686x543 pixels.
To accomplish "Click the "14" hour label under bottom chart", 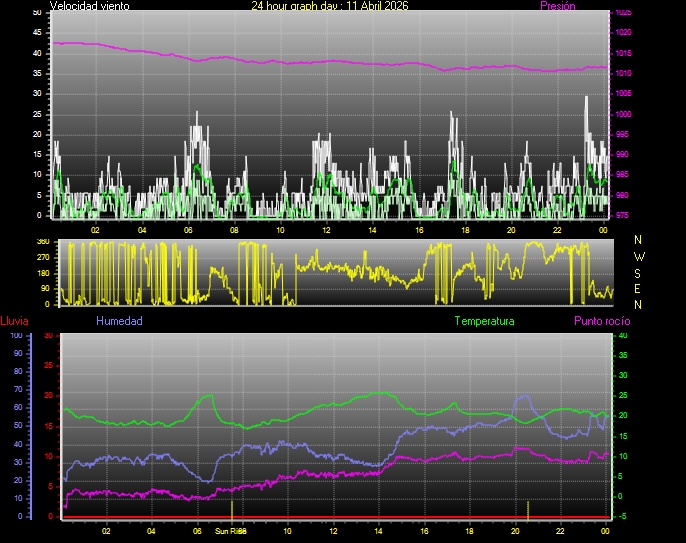I will click(x=378, y=531).
